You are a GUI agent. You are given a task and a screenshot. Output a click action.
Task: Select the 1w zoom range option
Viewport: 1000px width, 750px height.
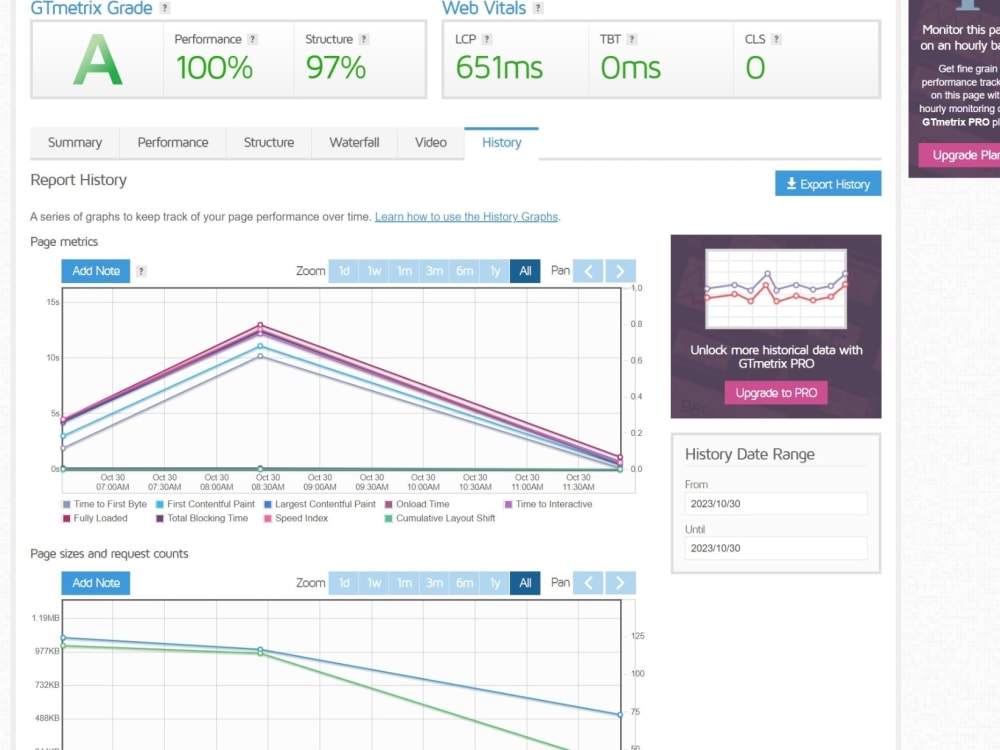point(374,270)
